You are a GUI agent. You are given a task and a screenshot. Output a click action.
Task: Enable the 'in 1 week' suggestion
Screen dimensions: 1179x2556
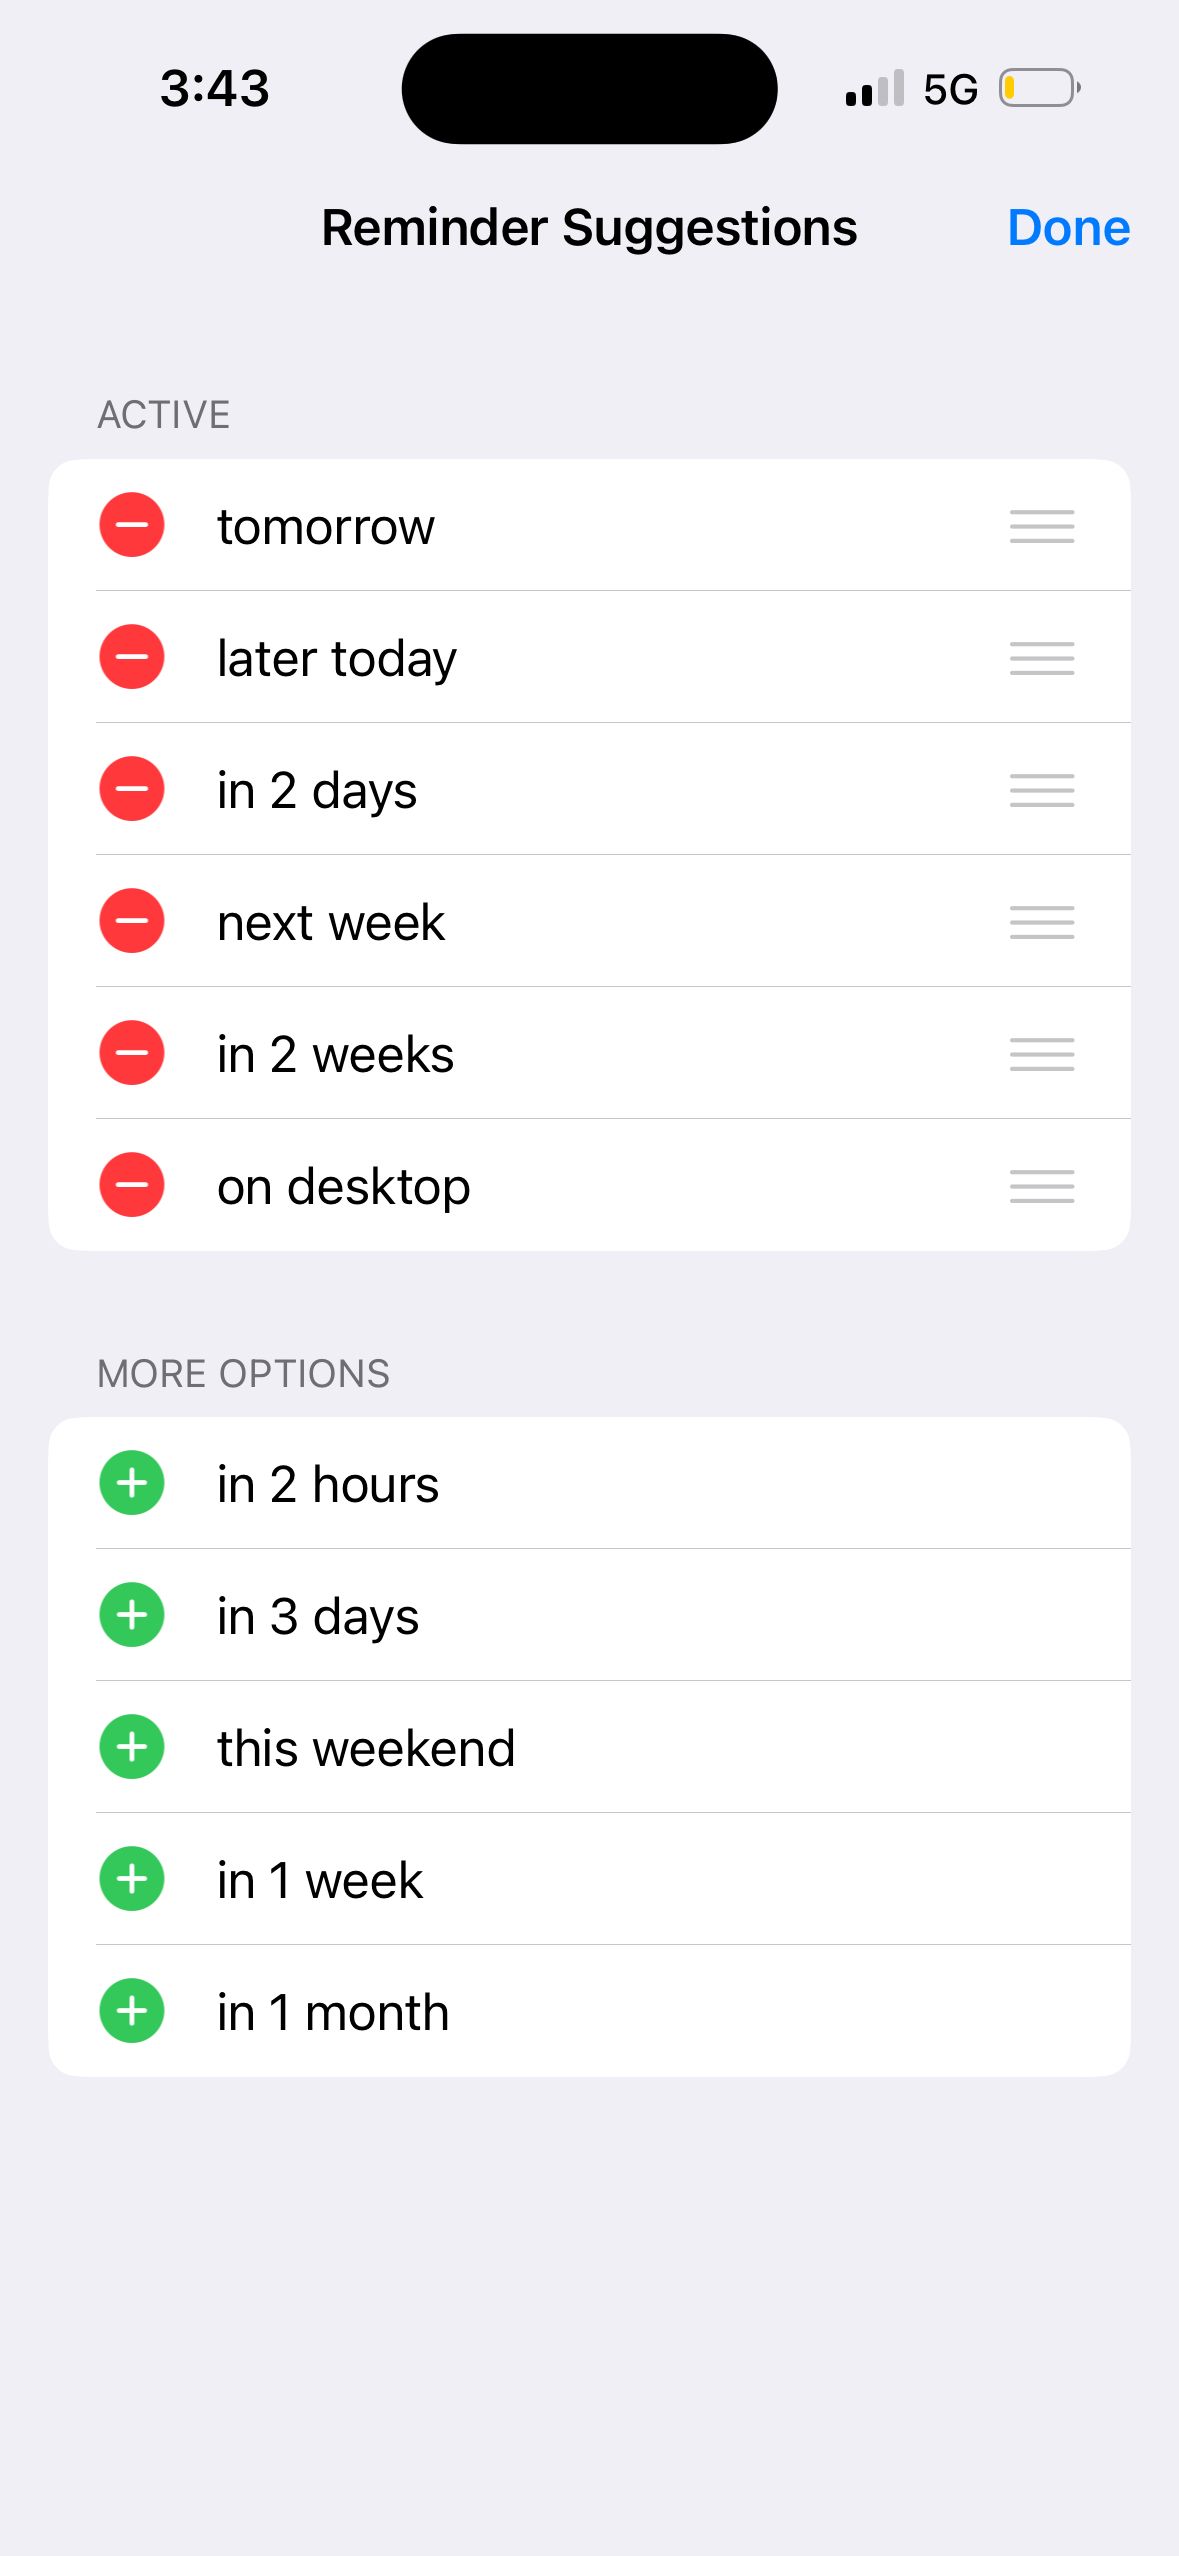click(132, 1879)
